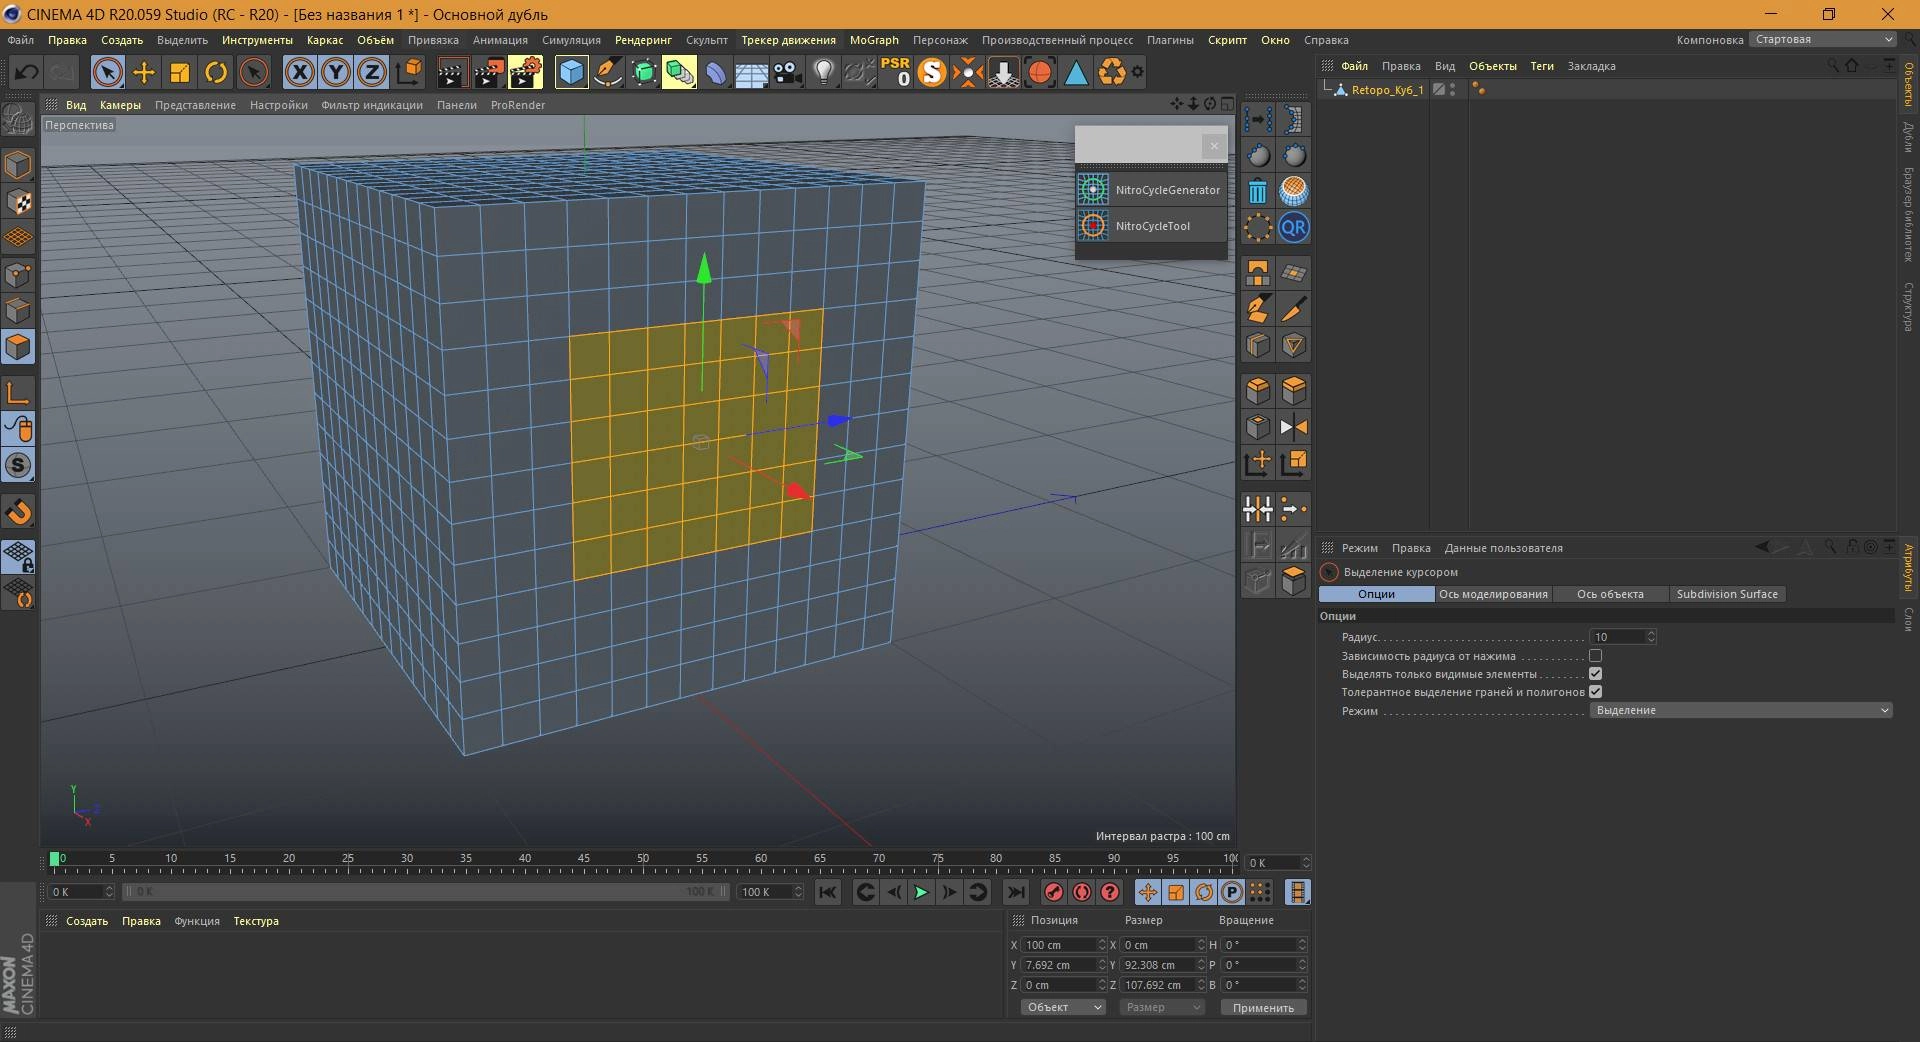Open the Плагины menu

coord(1170,40)
